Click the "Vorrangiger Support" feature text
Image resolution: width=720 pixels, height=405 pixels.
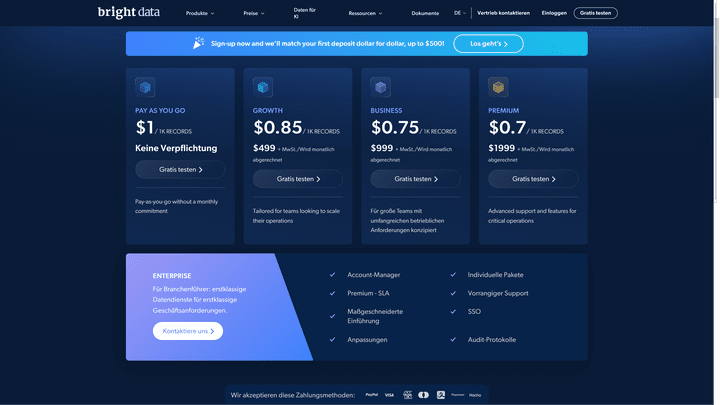(498, 293)
